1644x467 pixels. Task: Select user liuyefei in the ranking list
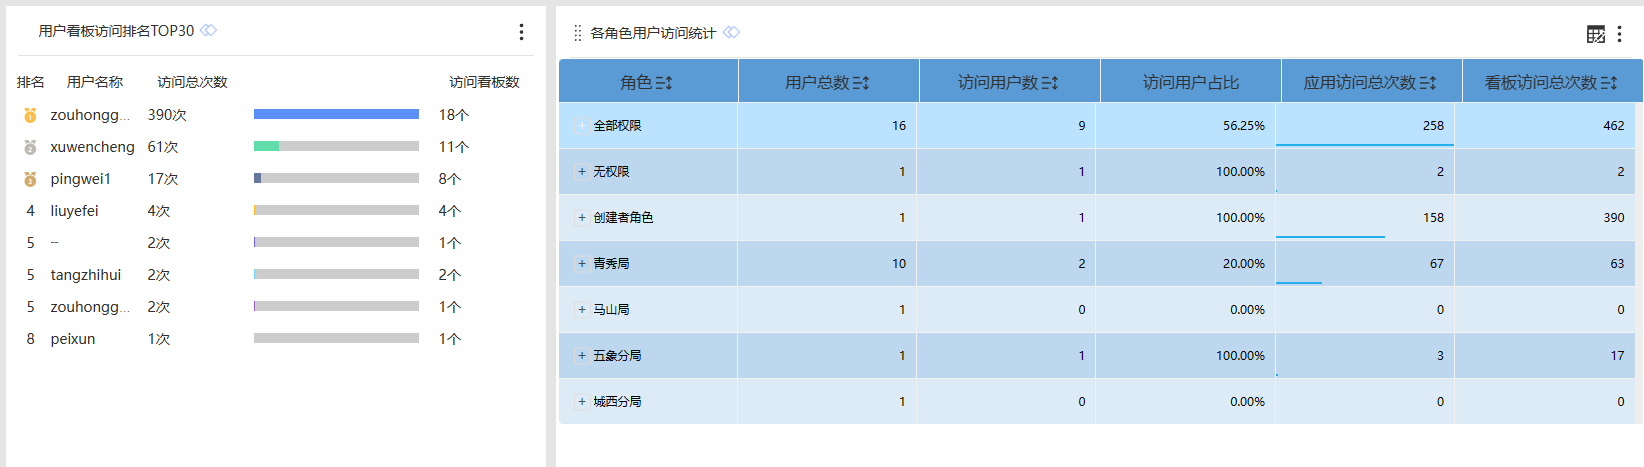(x=74, y=211)
